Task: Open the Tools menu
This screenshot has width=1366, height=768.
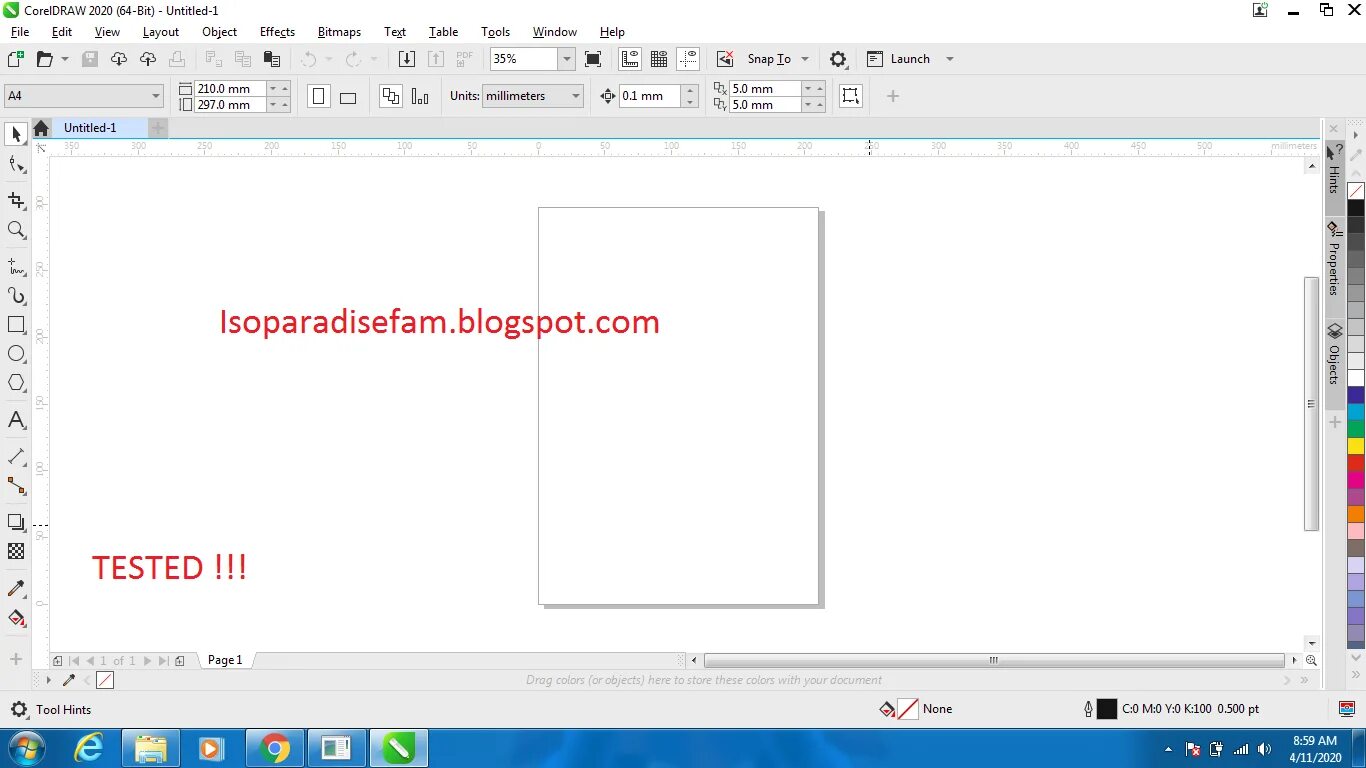Action: coord(495,32)
